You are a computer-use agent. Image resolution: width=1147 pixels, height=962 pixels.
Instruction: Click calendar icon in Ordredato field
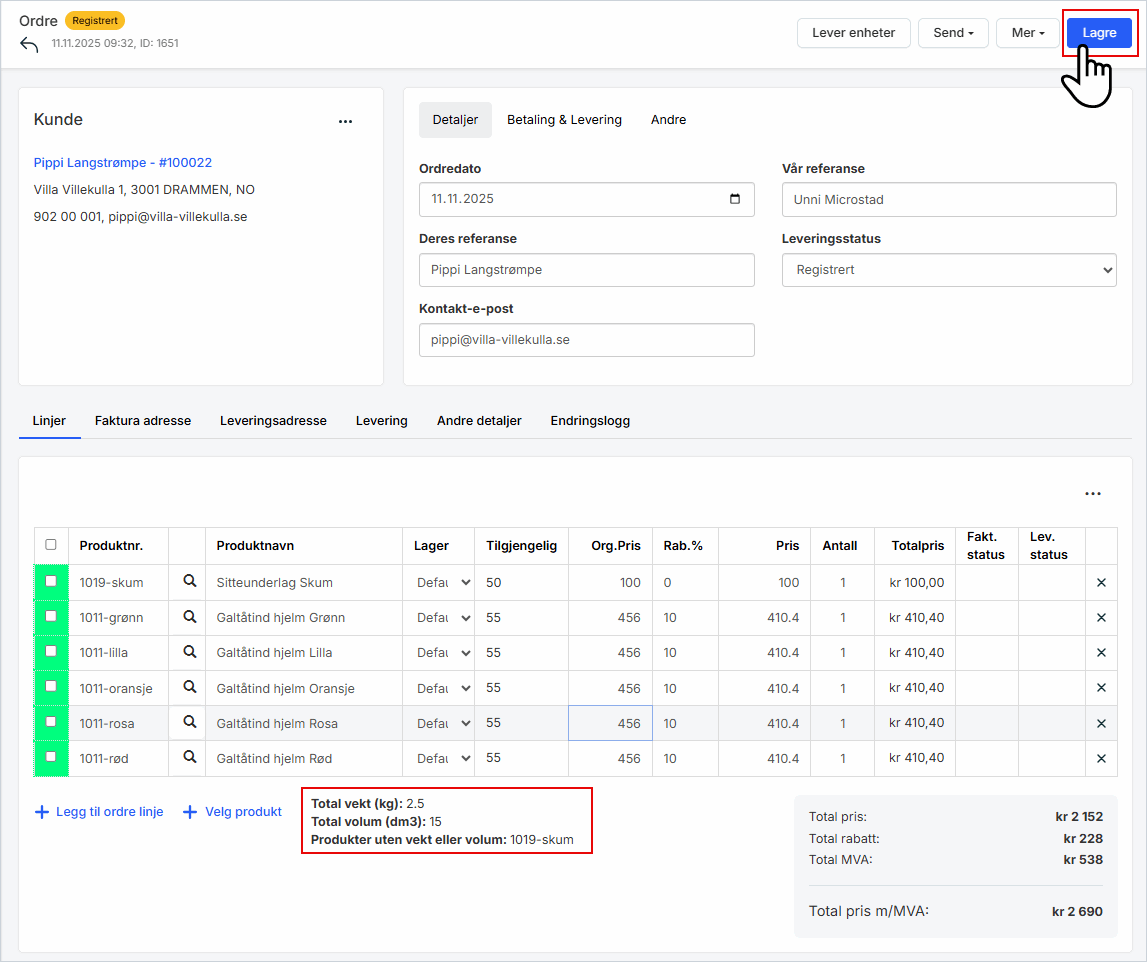click(x=735, y=199)
